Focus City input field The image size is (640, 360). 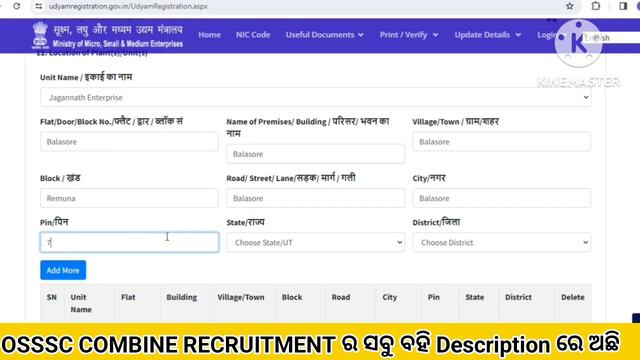click(502, 198)
